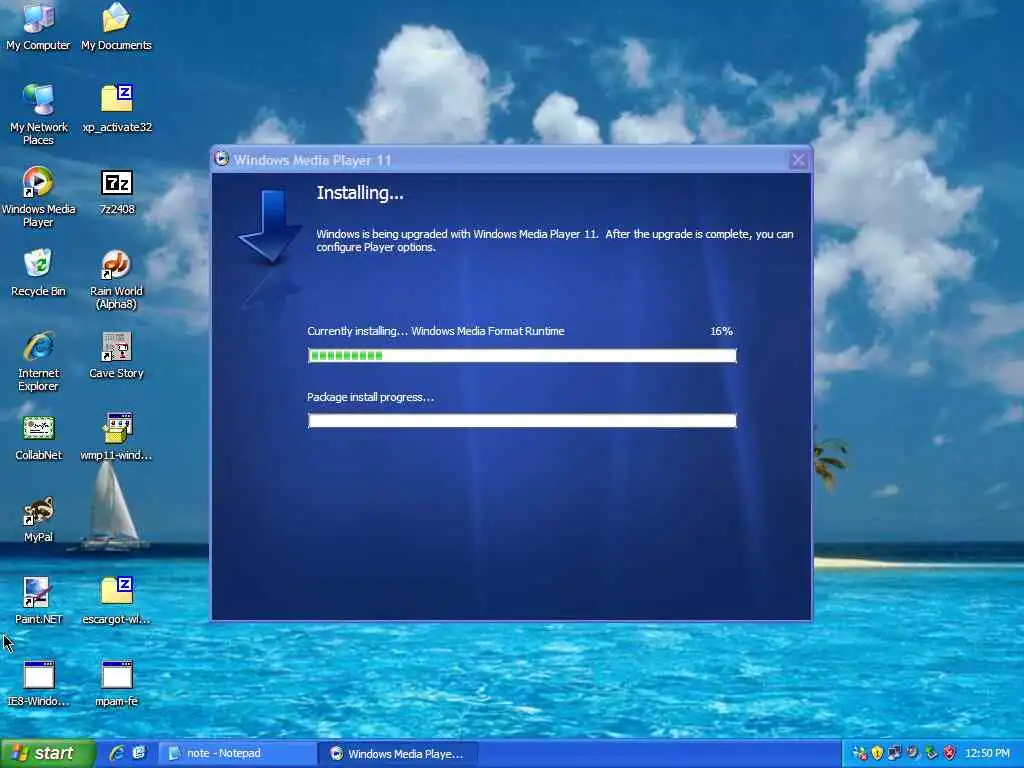This screenshot has height=768, width=1024.
Task: Click the yellow security shield tray icon
Action: [x=878, y=754]
